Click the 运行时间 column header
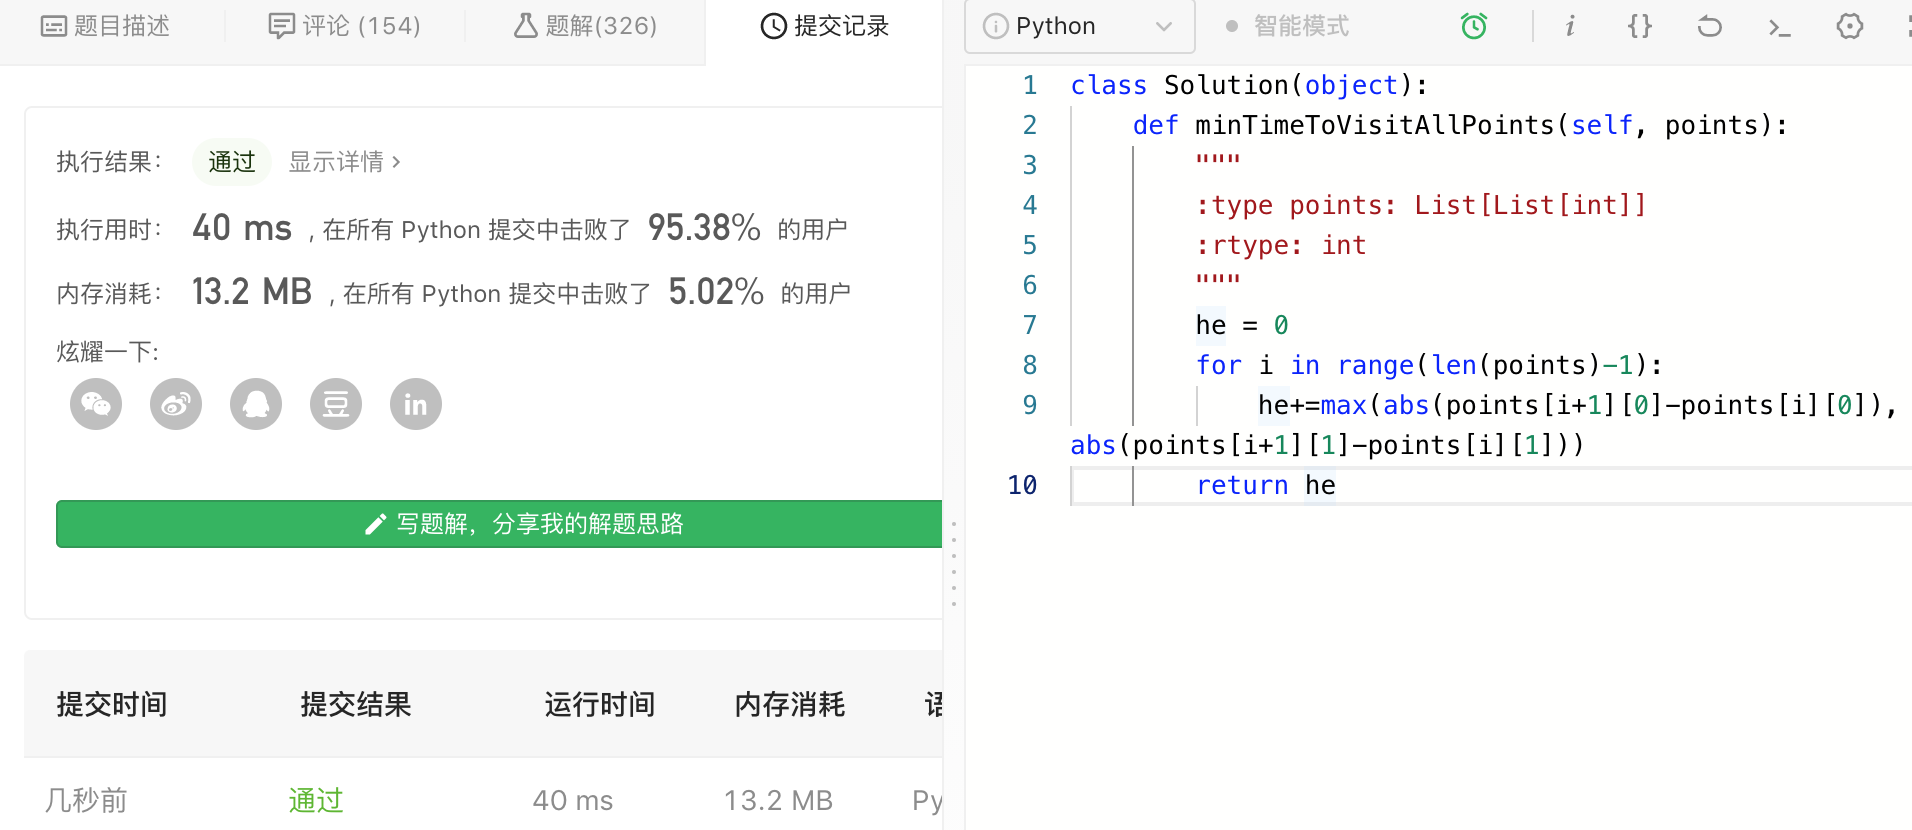The height and width of the screenshot is (830, 1912). click(x=600, y=705)
